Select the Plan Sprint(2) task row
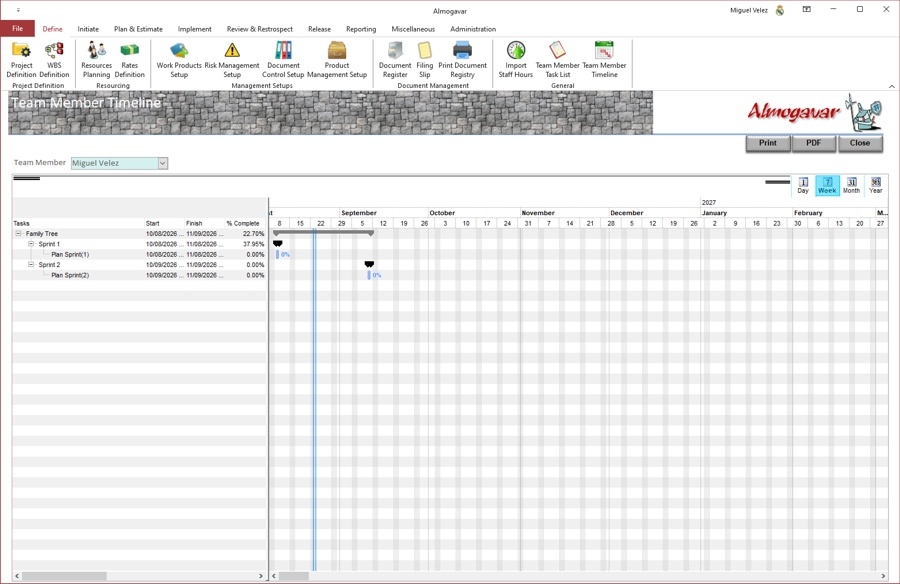 click(x=140, y=275)
